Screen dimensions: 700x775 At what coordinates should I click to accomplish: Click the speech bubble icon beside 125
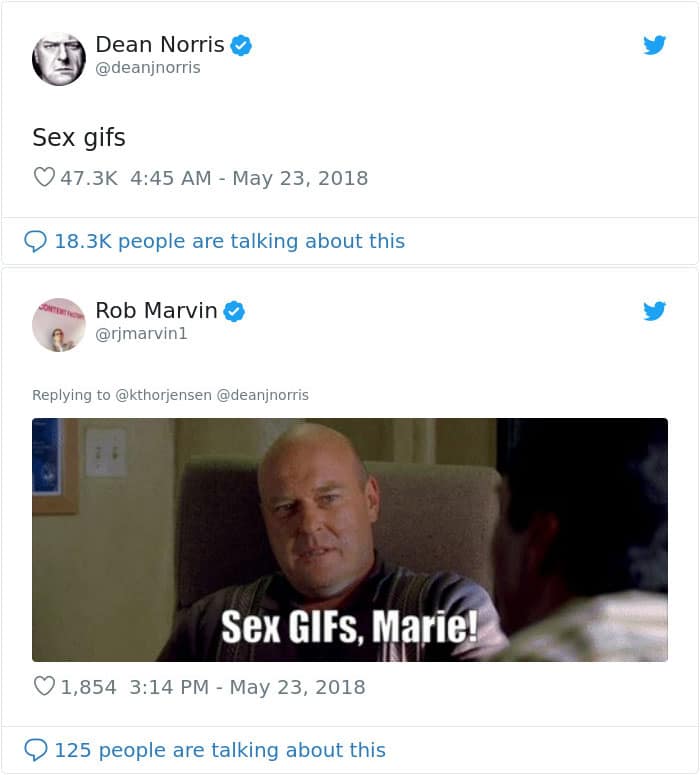click(35, 750)
